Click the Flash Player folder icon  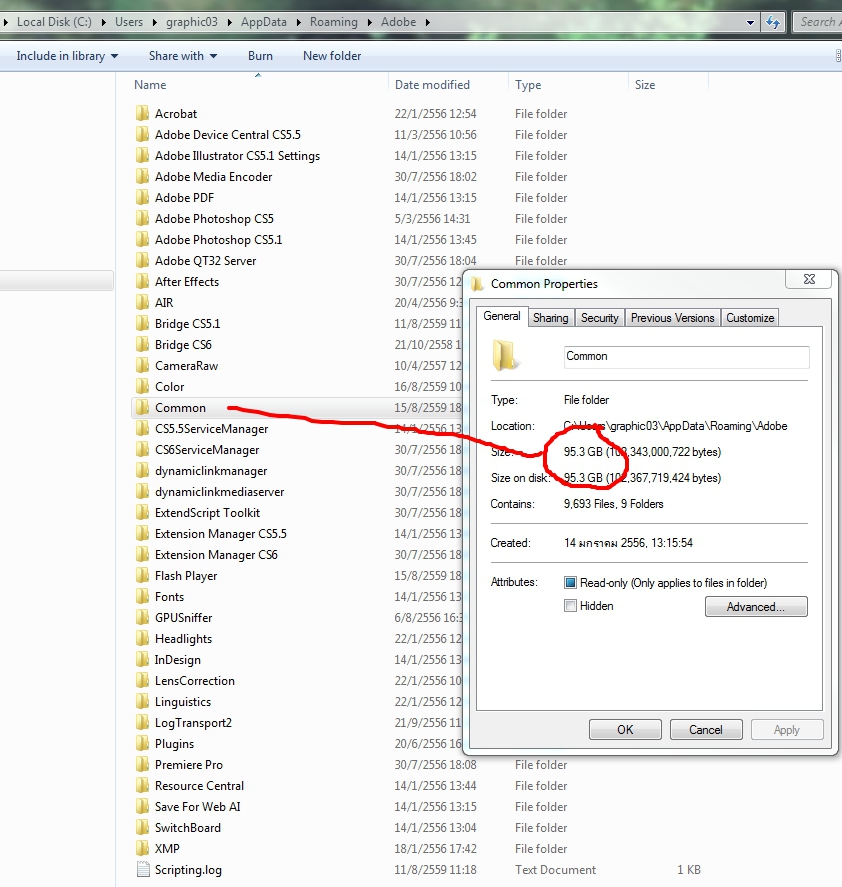143,575
